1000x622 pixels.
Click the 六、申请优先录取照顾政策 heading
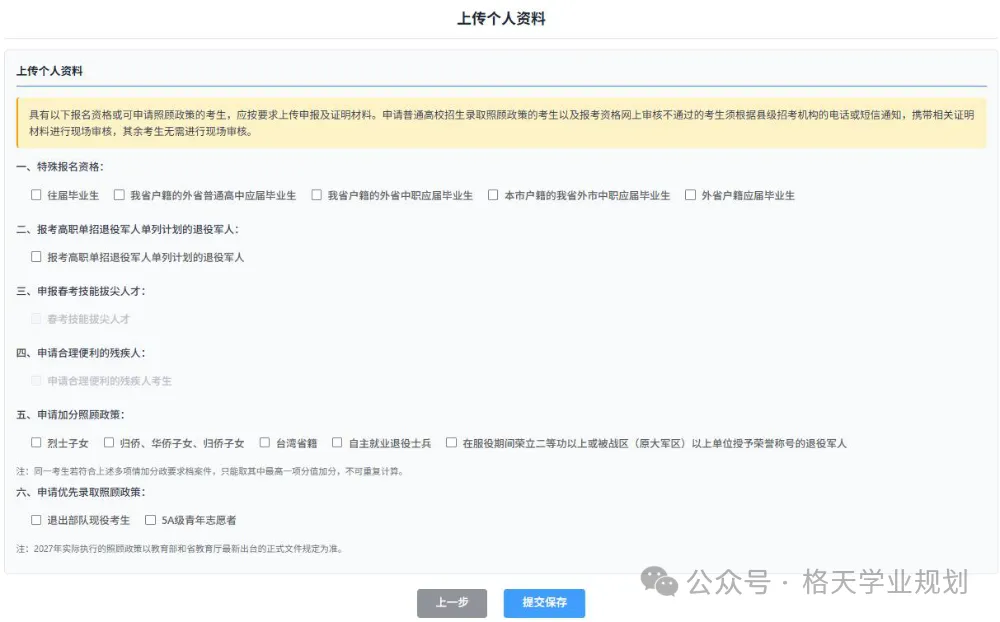click(81, 492)
